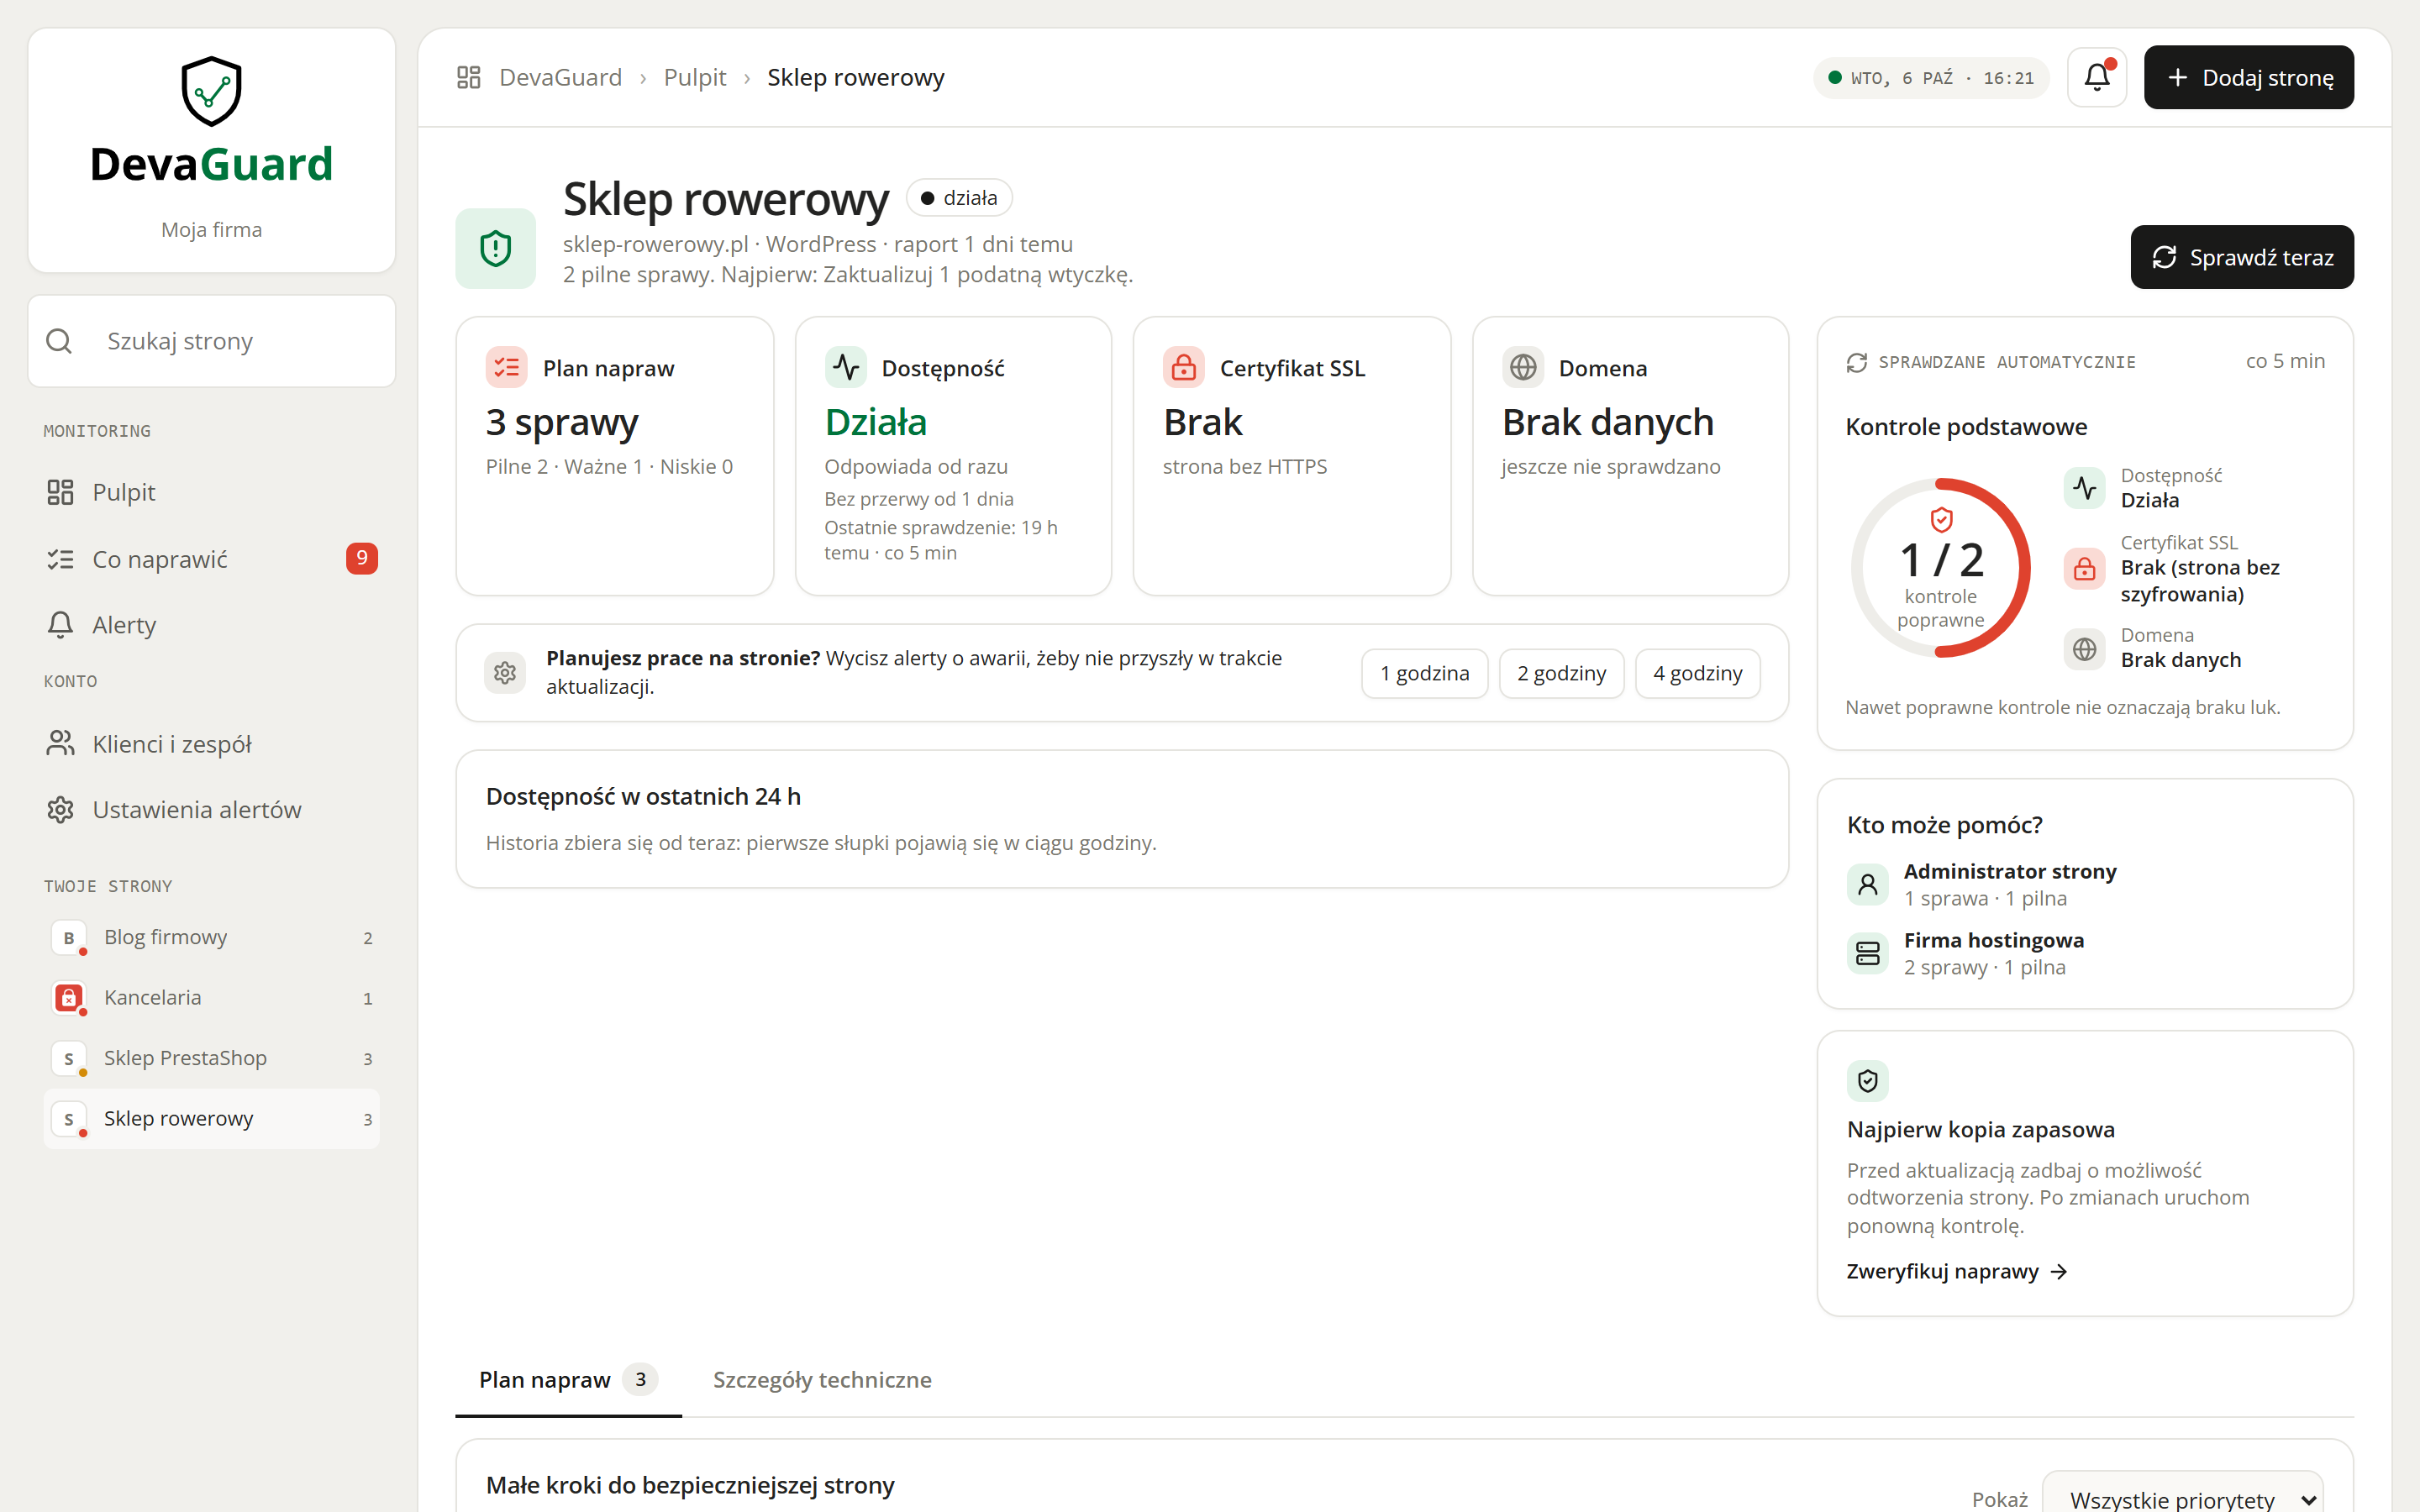Click DevaGuard in the breadcrumb

coord(560,77)
